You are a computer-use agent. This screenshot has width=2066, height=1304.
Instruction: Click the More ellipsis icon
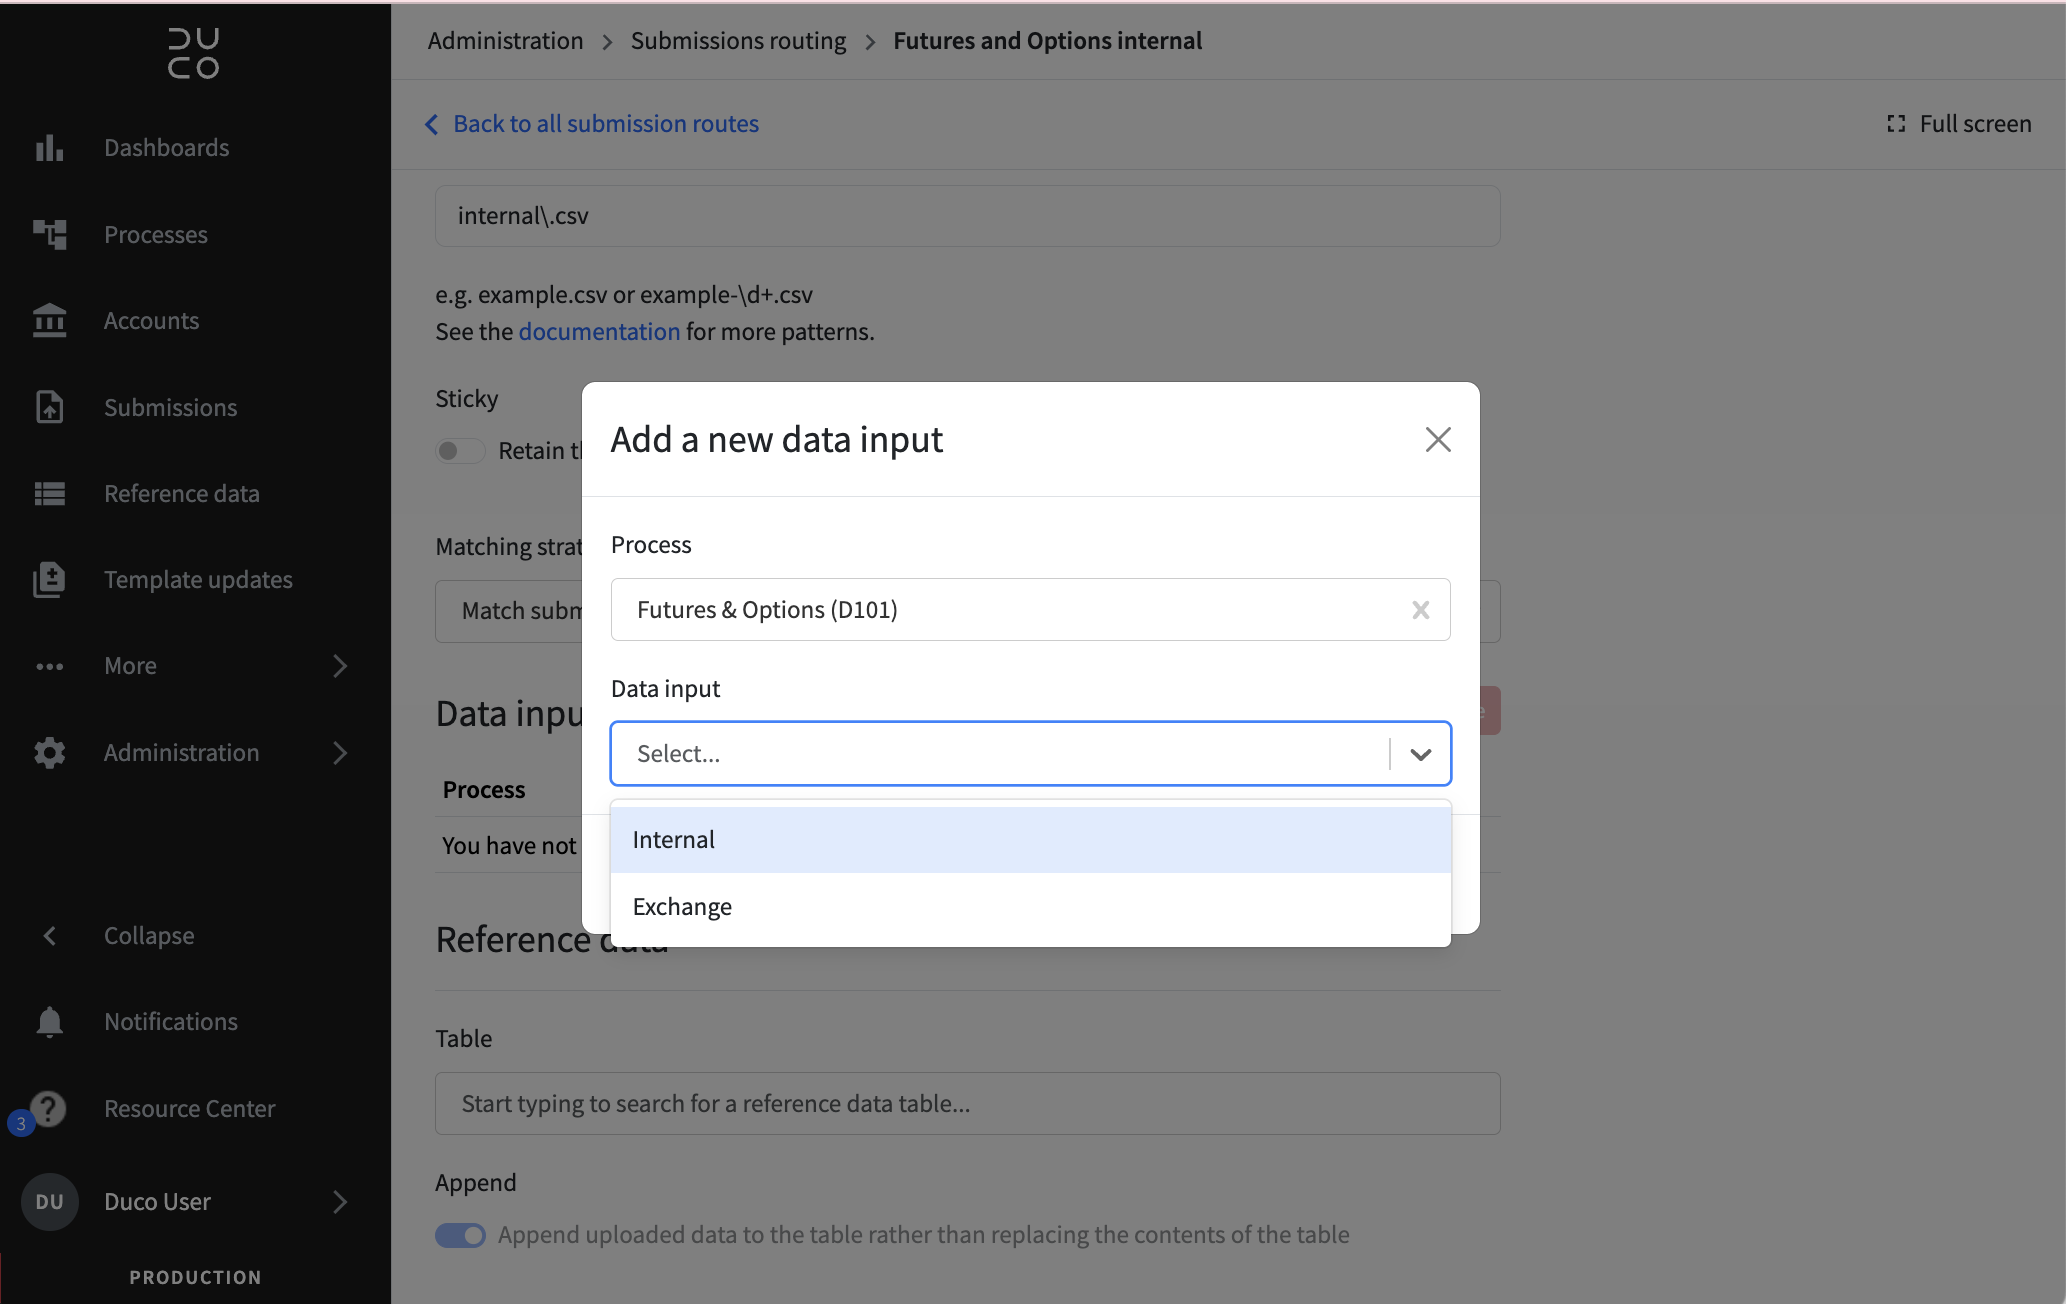[x=49, y=666]
